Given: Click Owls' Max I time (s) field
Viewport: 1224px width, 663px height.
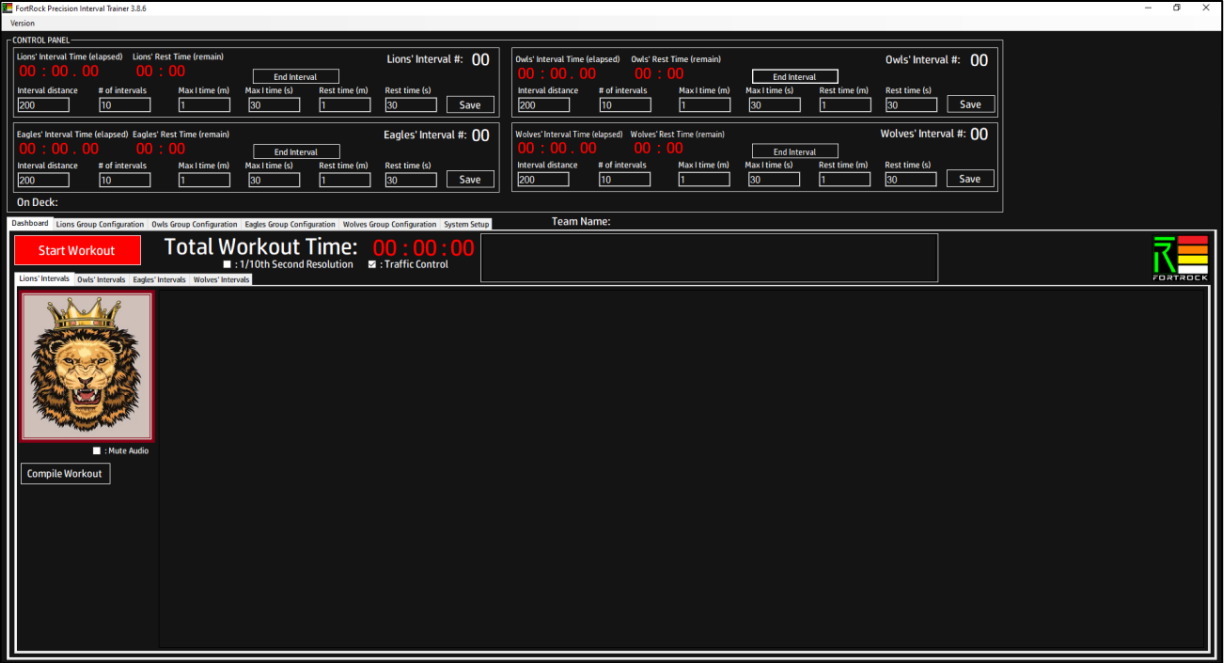Looking at the screenshot, I should [774, 105].
